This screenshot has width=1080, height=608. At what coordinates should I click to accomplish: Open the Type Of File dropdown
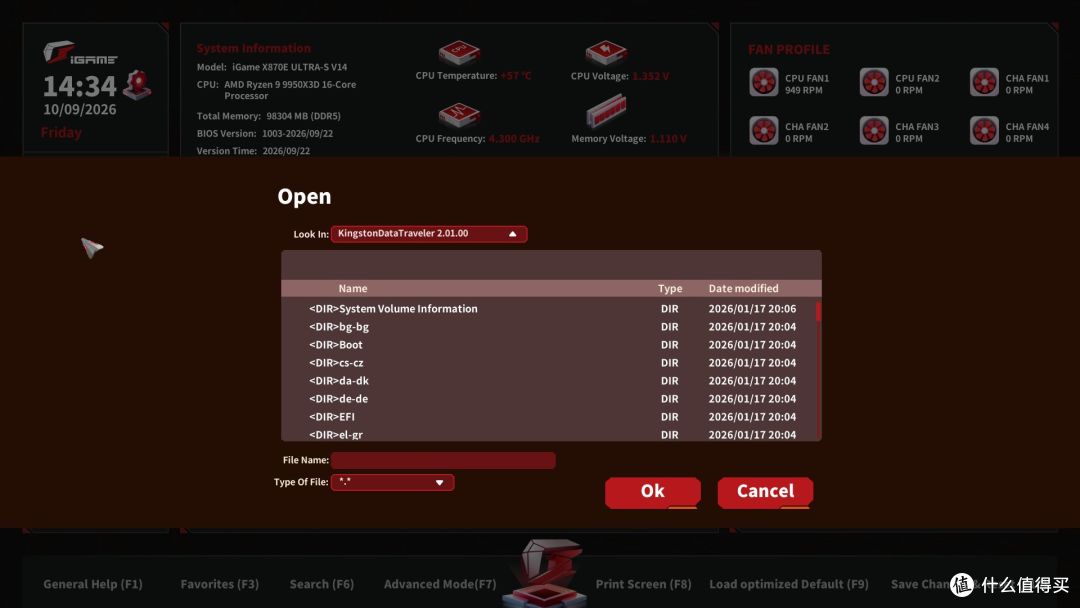point(392,483)
